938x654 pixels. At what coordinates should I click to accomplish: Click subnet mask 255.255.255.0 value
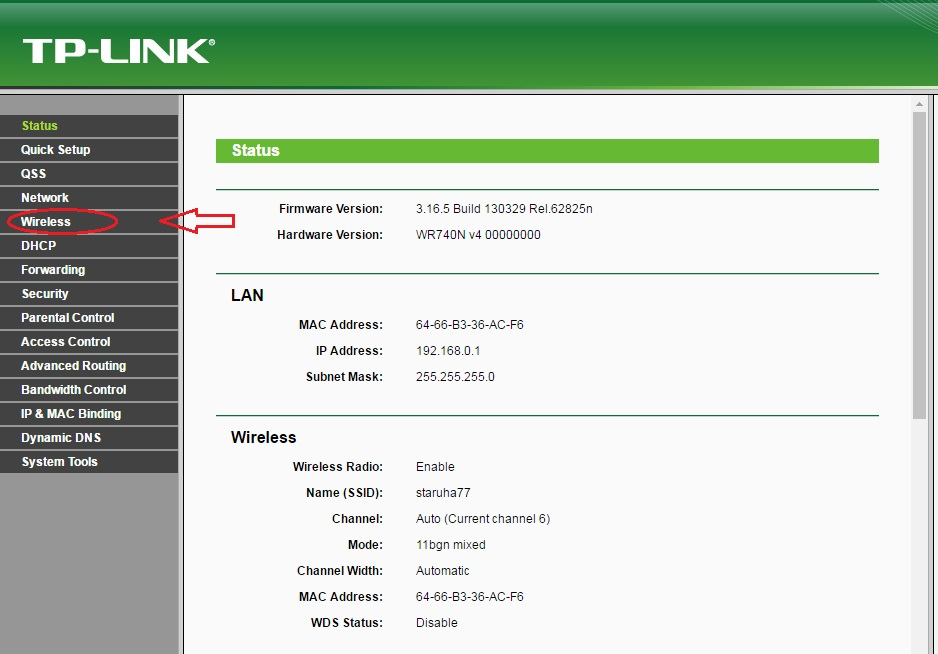click(455, 377)
